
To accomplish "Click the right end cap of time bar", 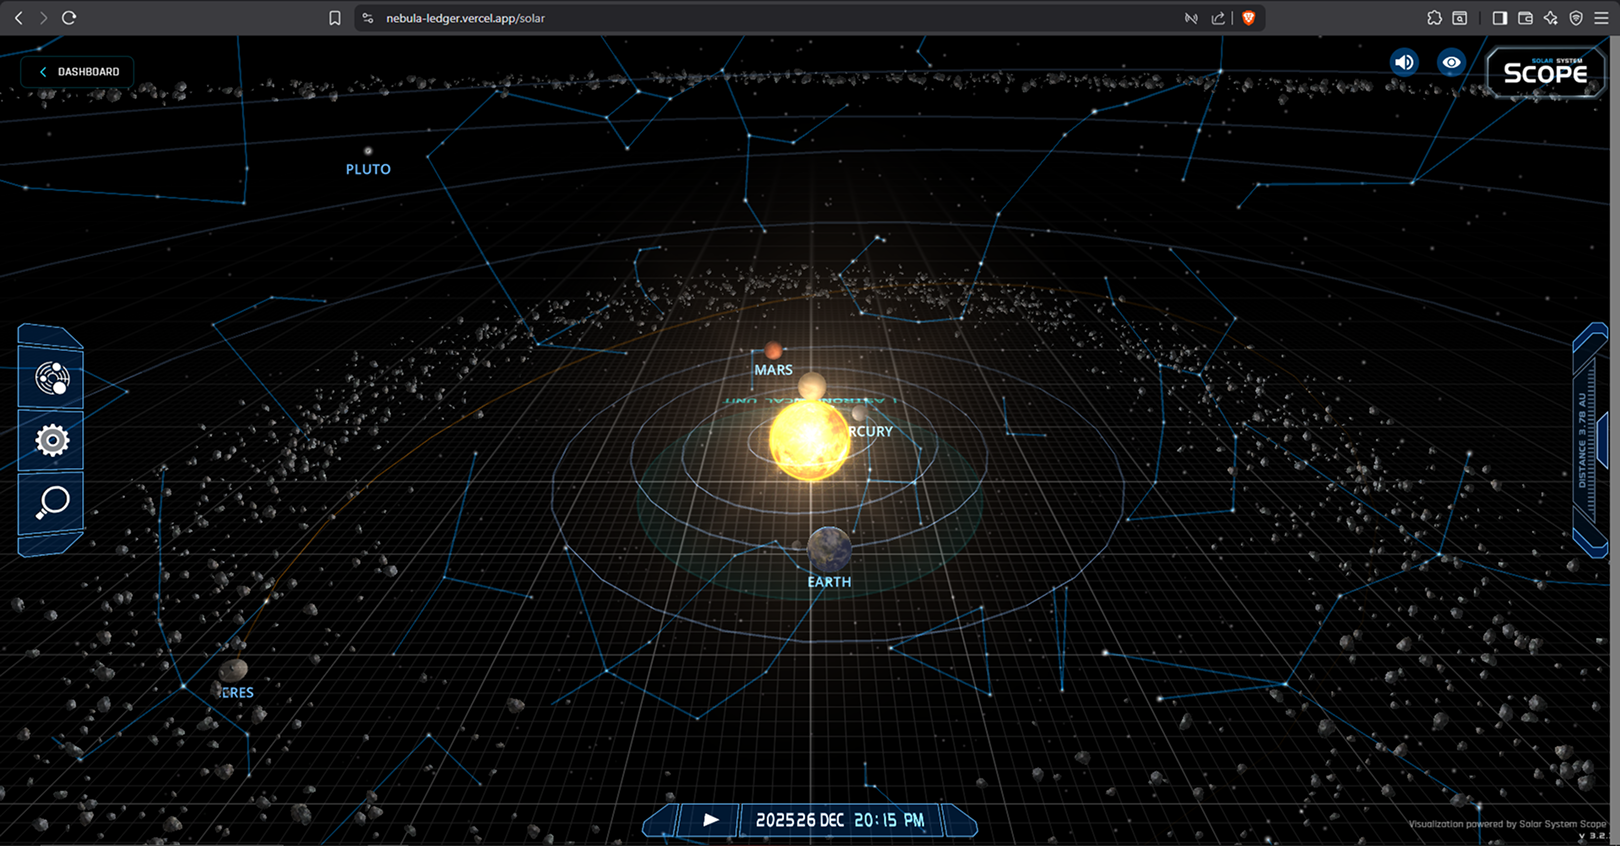I will point(960,821).
